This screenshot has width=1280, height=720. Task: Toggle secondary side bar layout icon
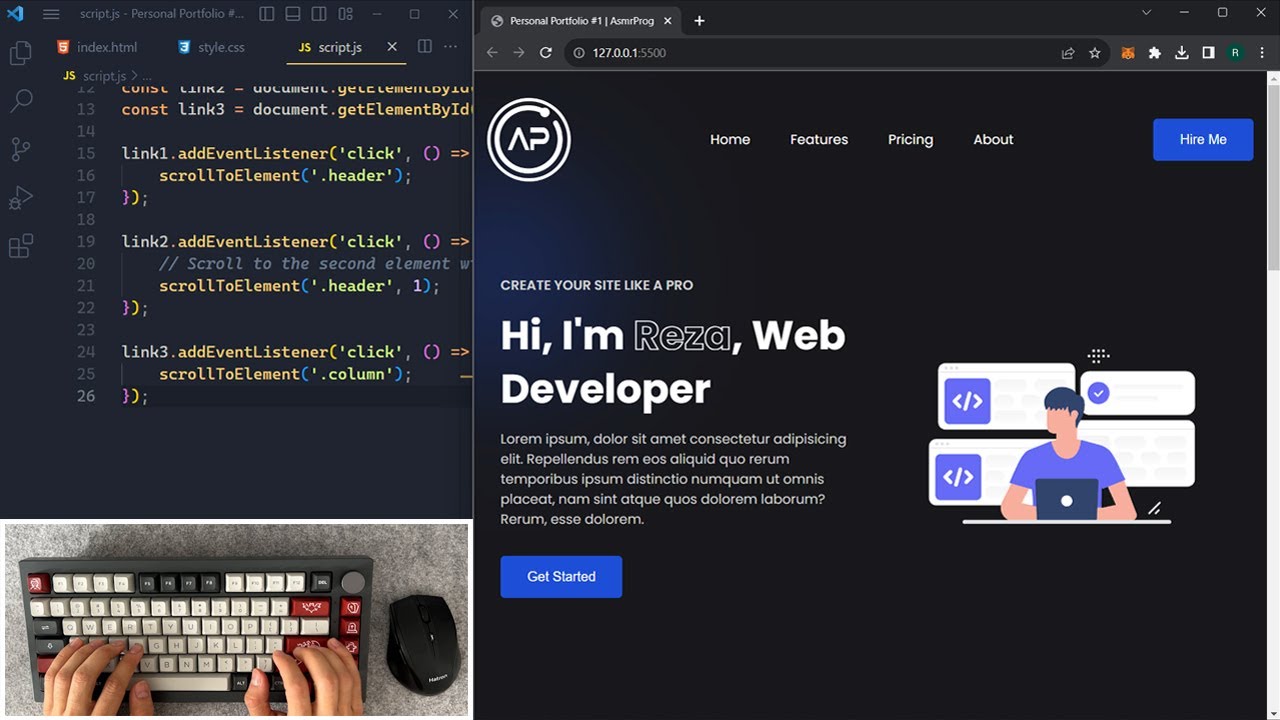click(x=319, y=14)
